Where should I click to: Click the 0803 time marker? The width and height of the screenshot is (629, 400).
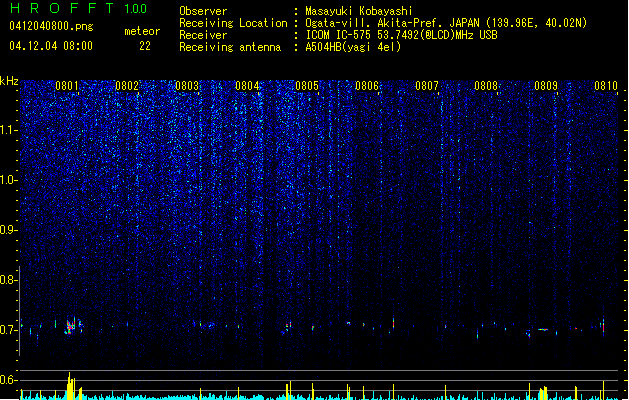click(x=187, y=86)
